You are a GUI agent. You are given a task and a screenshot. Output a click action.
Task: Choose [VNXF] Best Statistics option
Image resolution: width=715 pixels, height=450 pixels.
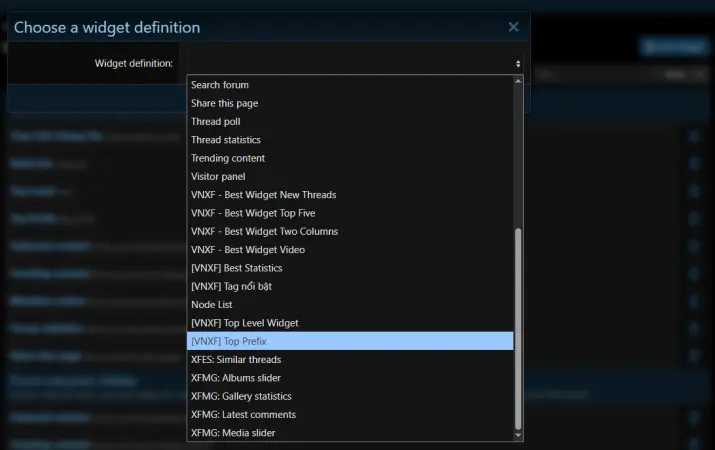tap(237, 268)
